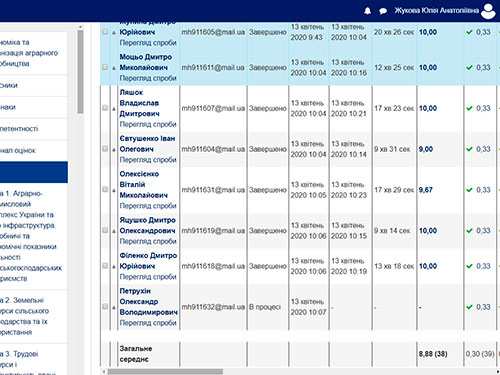
Task: Tick the checkbox for Яцушко Дмитро Олександрович
Action: [105, 230]
